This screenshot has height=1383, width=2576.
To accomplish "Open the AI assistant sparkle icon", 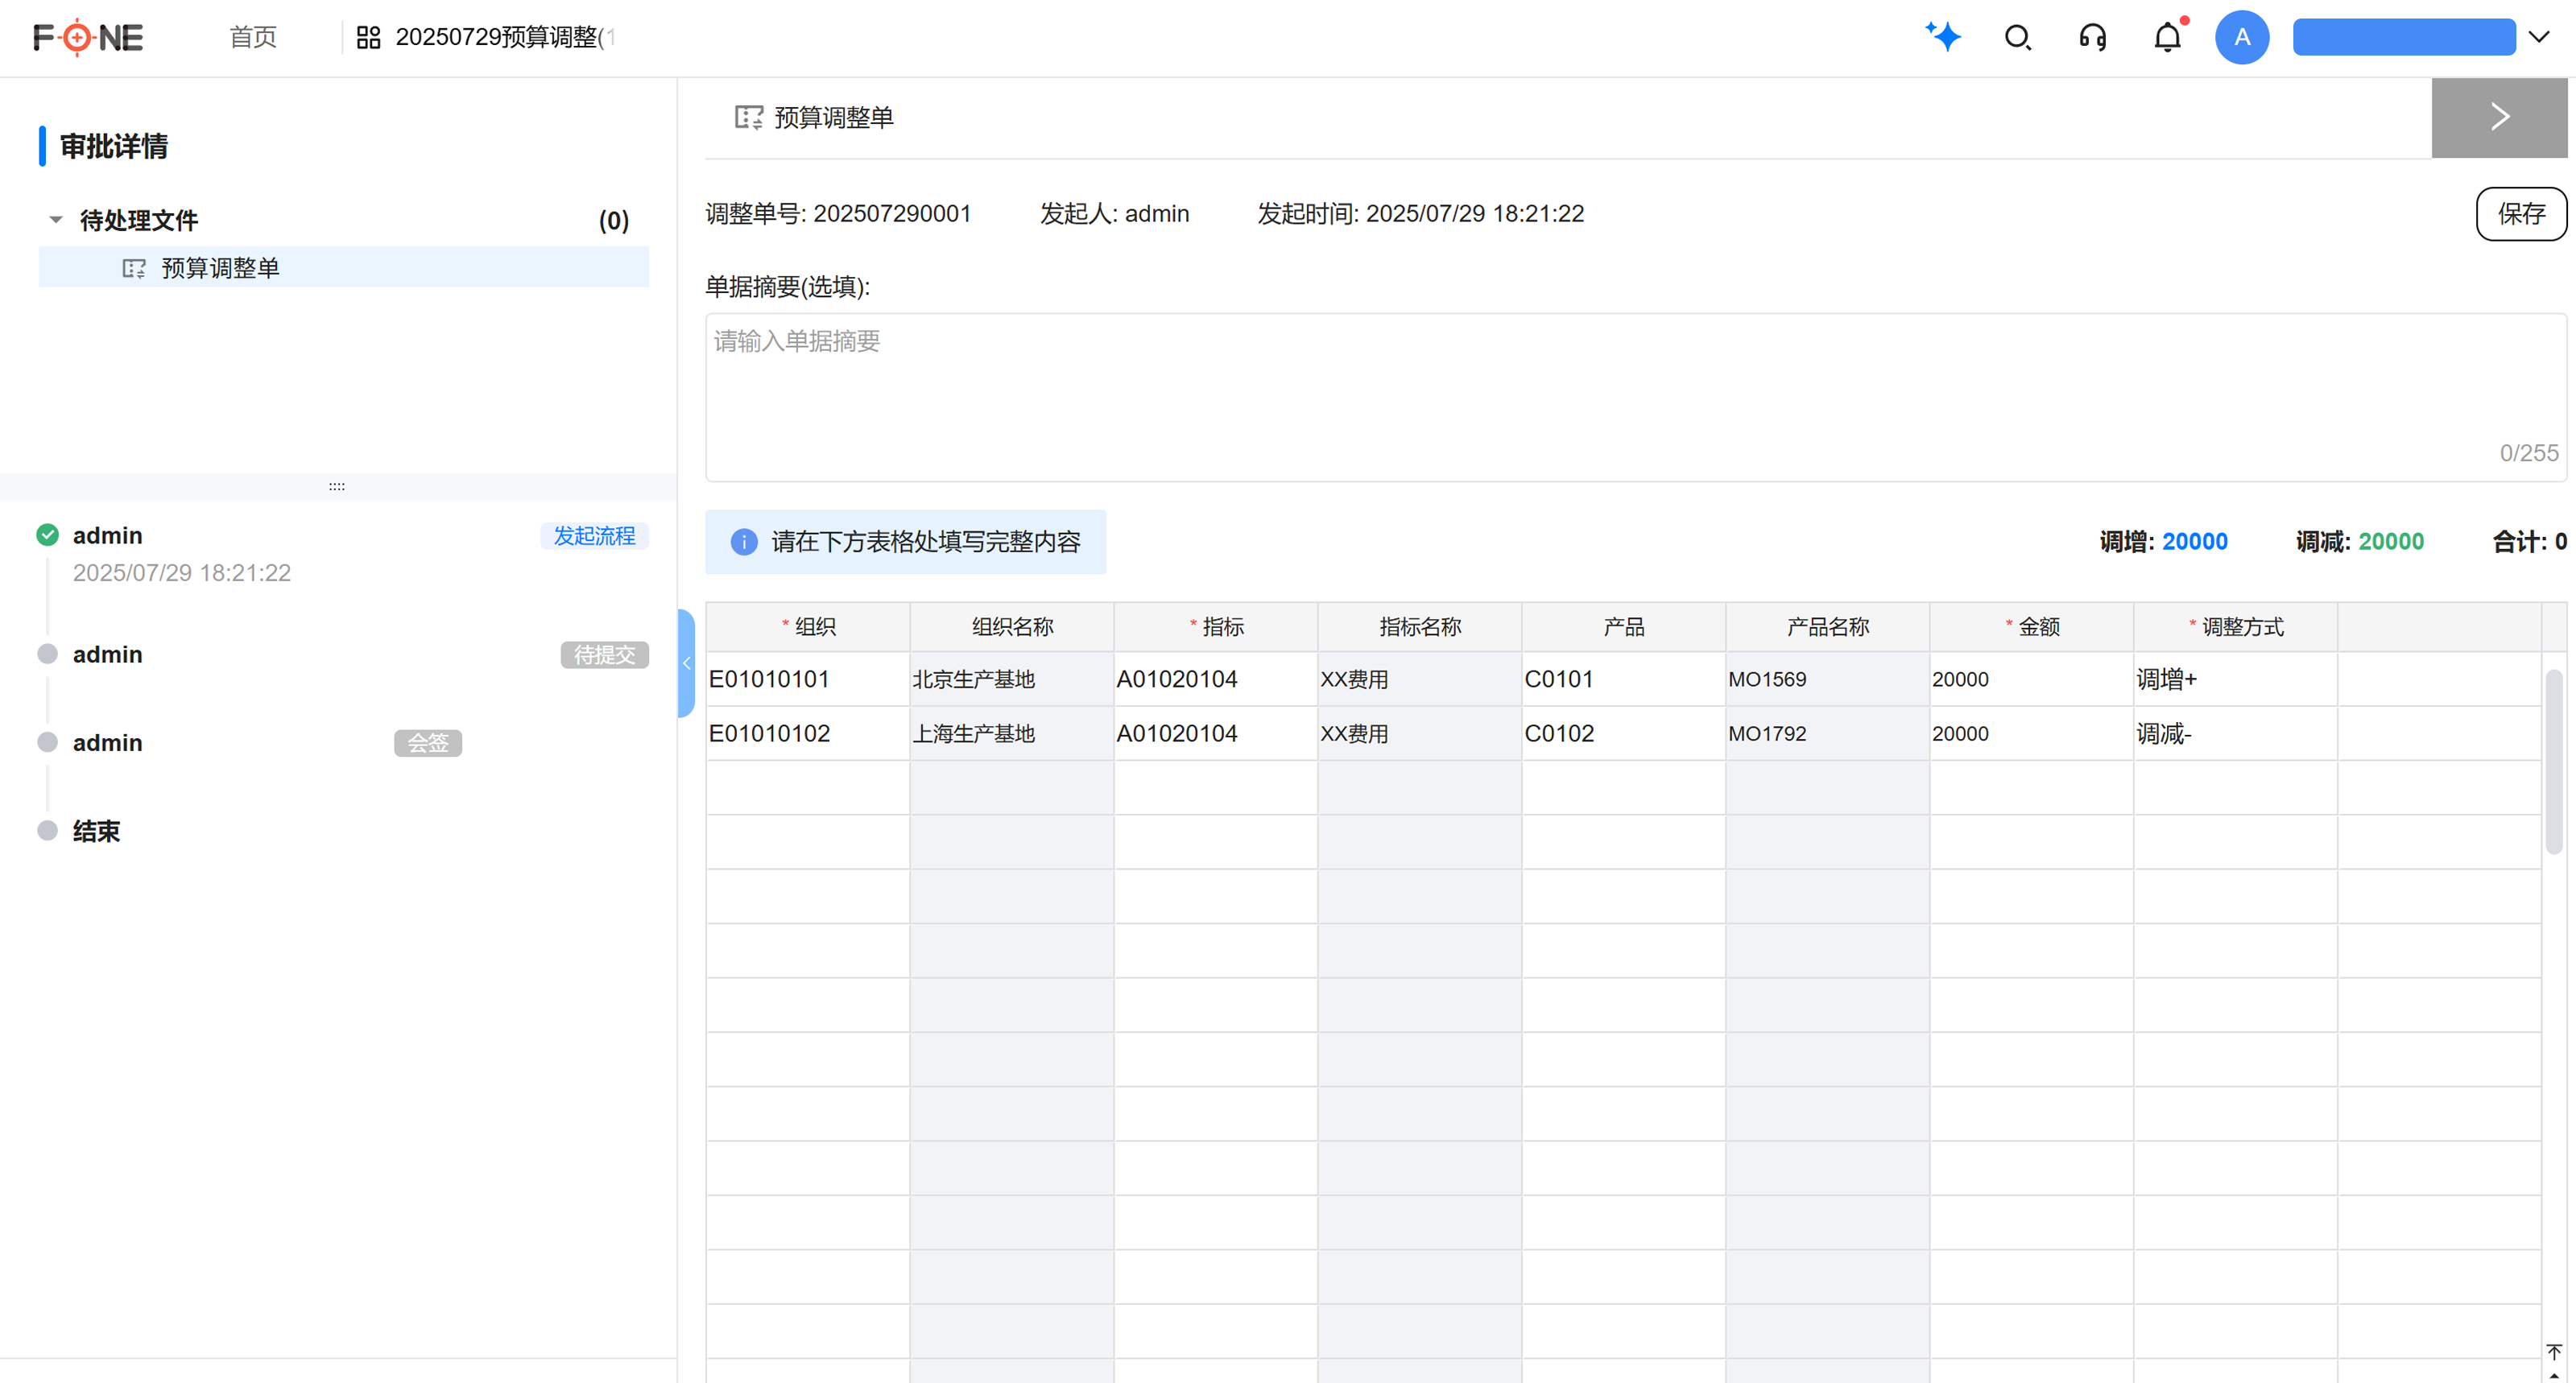I will point(1943,37).
